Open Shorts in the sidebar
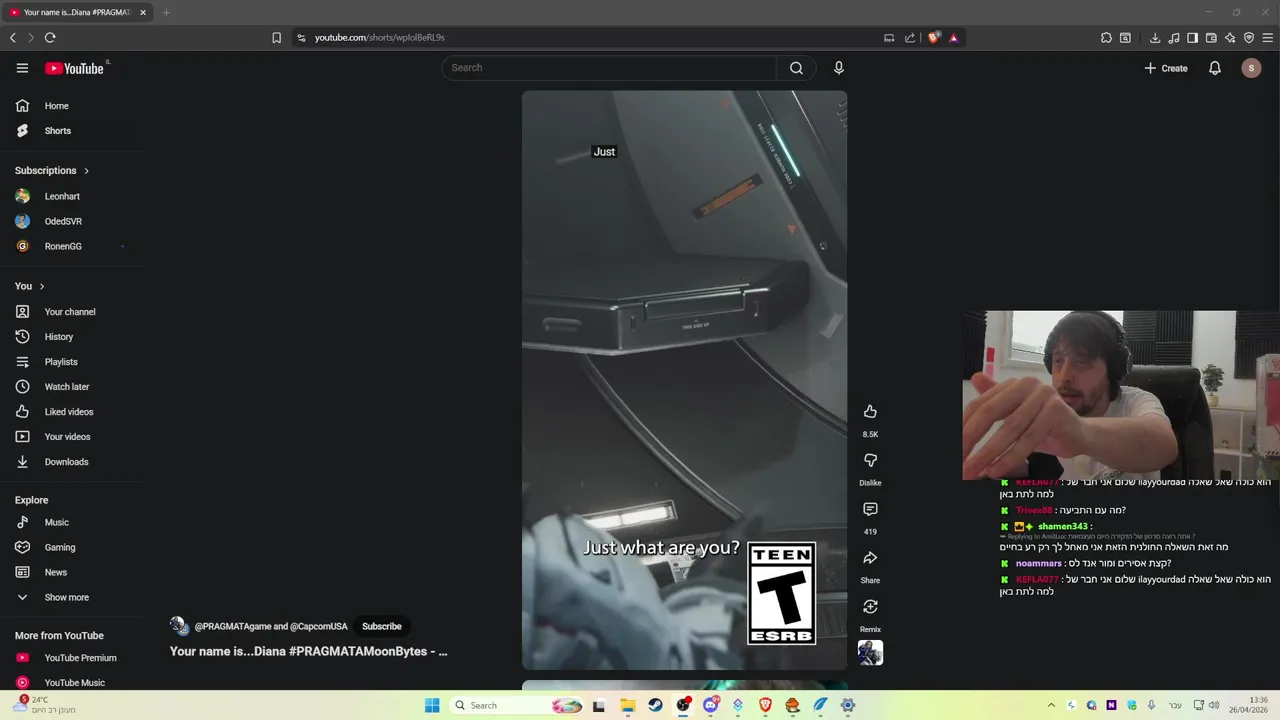This screenshot has height=720, width=1280. tap(72, 131)
